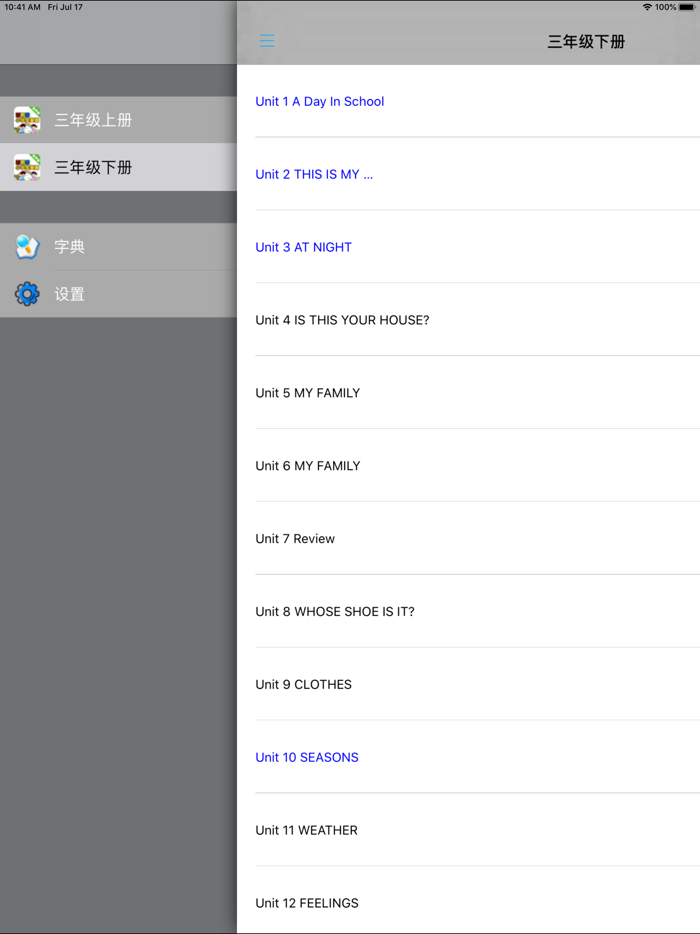Select Unit 9 CLOTHES
The height and width of the screenshot is (934, 700).
pos(468,684)
